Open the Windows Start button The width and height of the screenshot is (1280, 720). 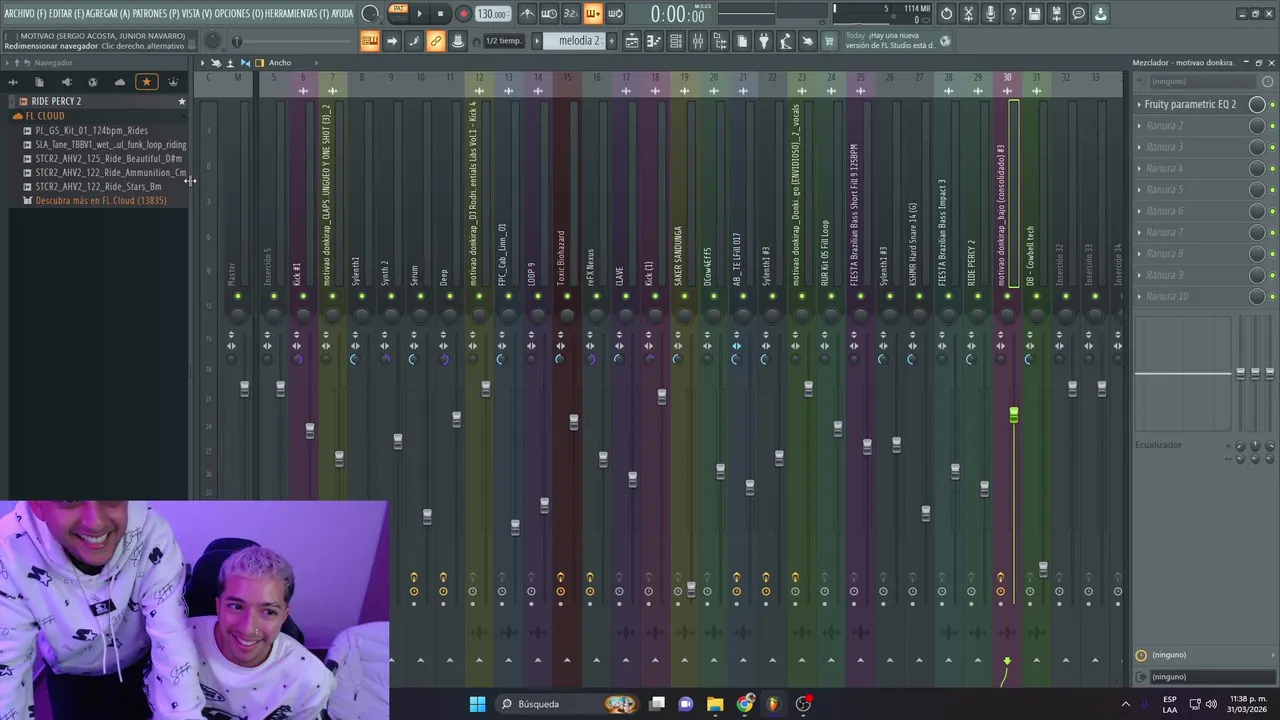[x=477, y=704]
